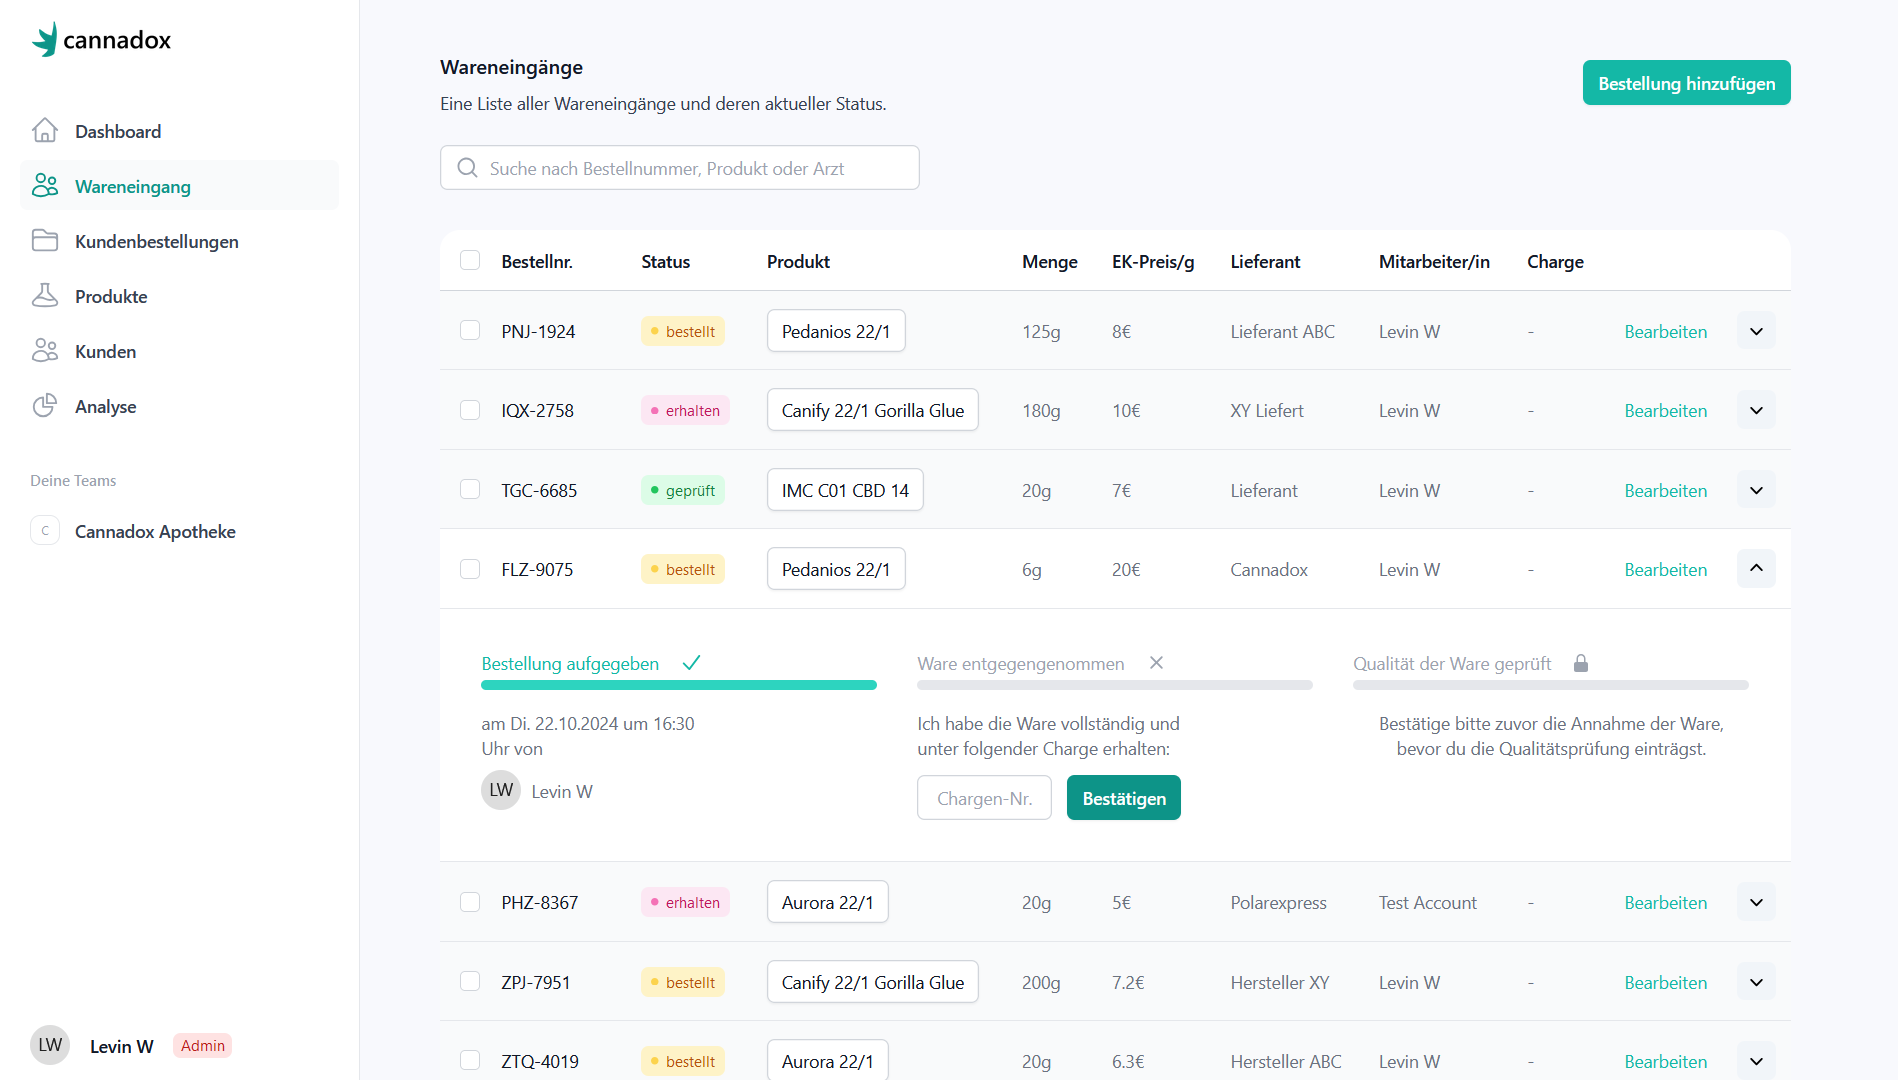Select the Analyse chart icon
The image size is (1898, 1080).
tap(45, 405)
